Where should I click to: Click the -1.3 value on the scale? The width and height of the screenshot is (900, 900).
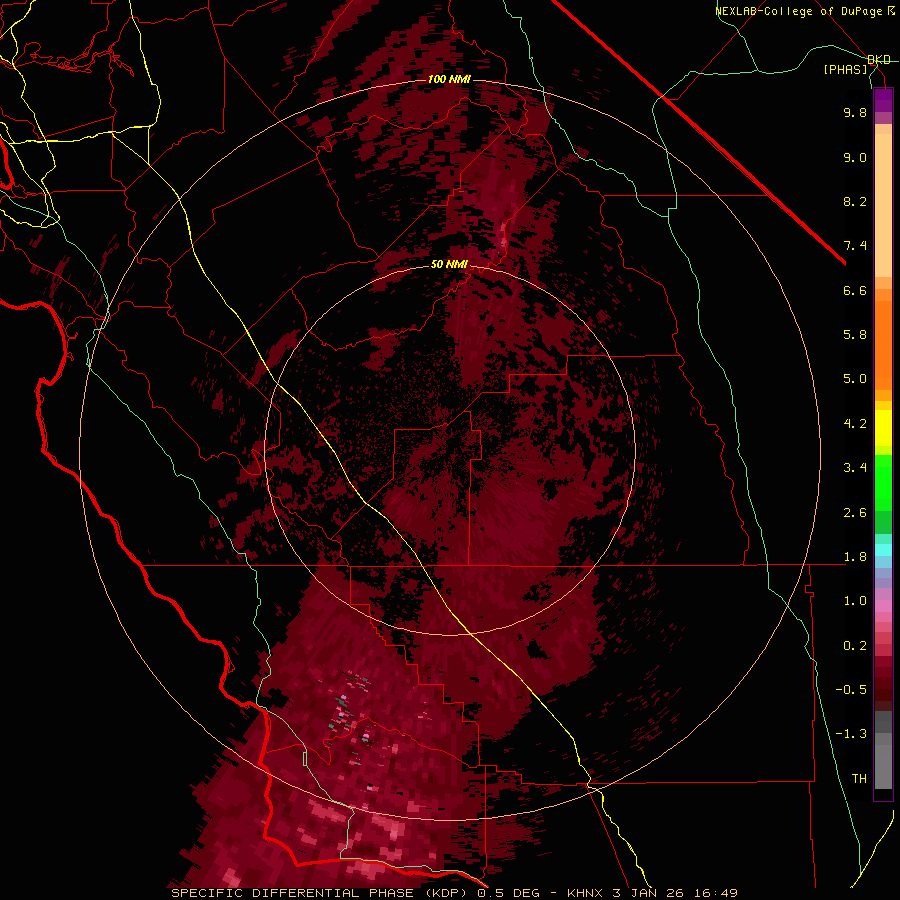pos(851,734)
